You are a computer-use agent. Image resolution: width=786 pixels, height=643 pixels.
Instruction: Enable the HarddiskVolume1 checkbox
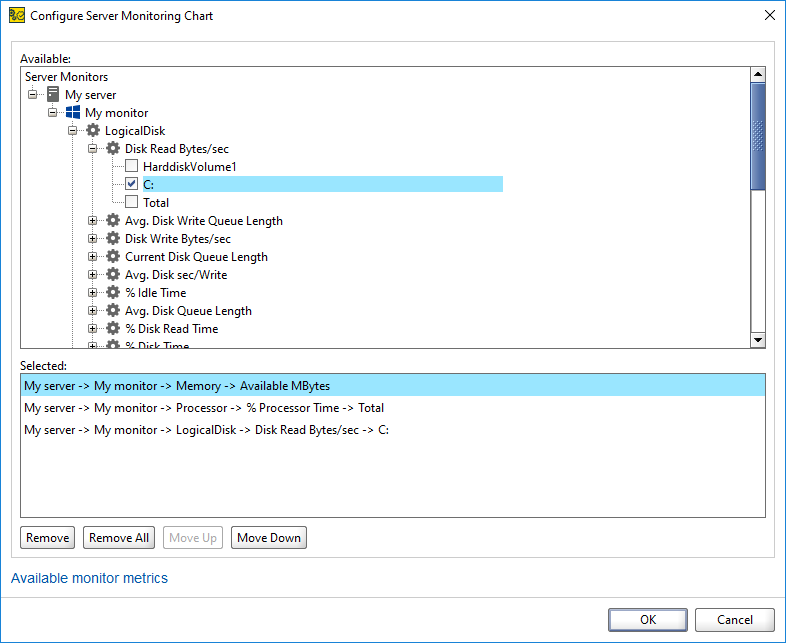(132, 167)
